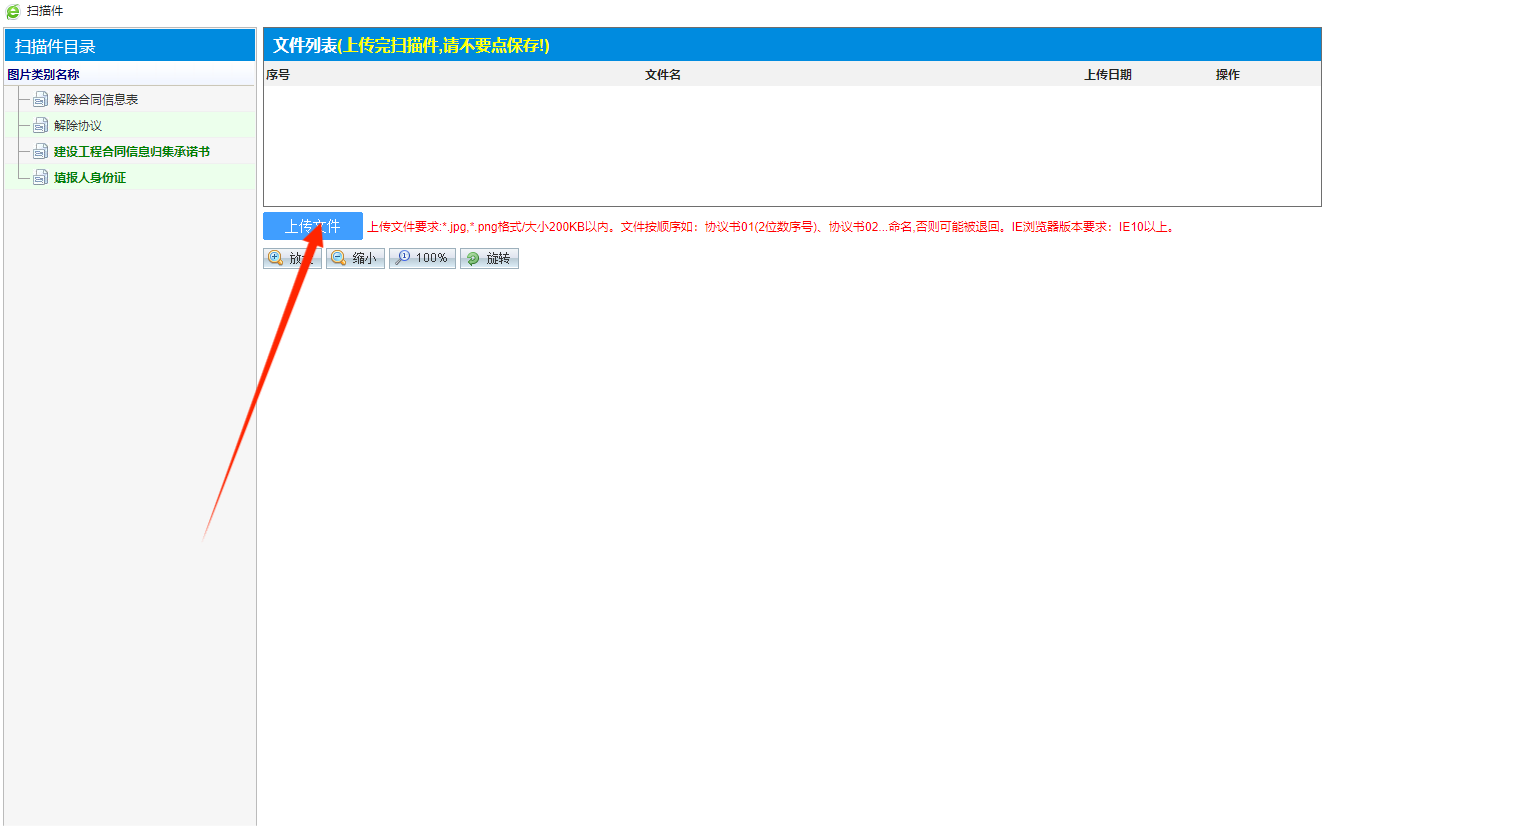Click the document icon beside 填报人身份证

click(40, 177)
